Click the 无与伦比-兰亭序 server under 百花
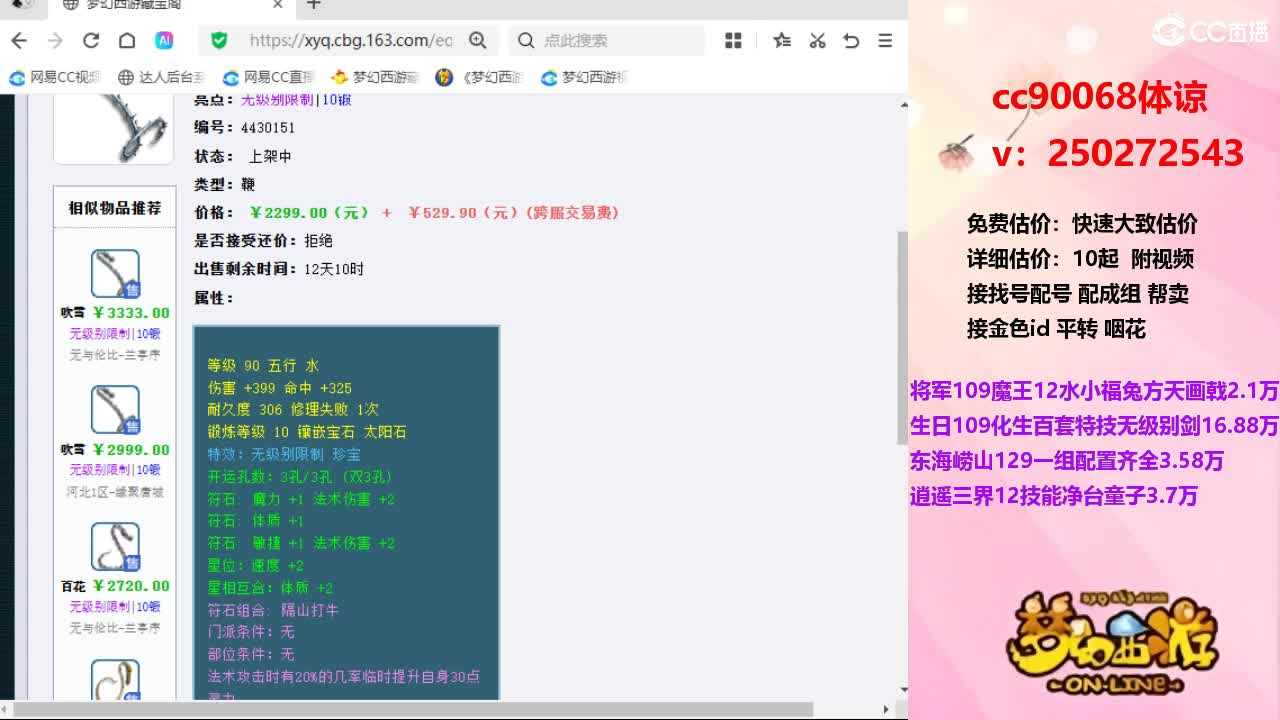The width and height of the screenshot is (1280, 720). (115, 628)
